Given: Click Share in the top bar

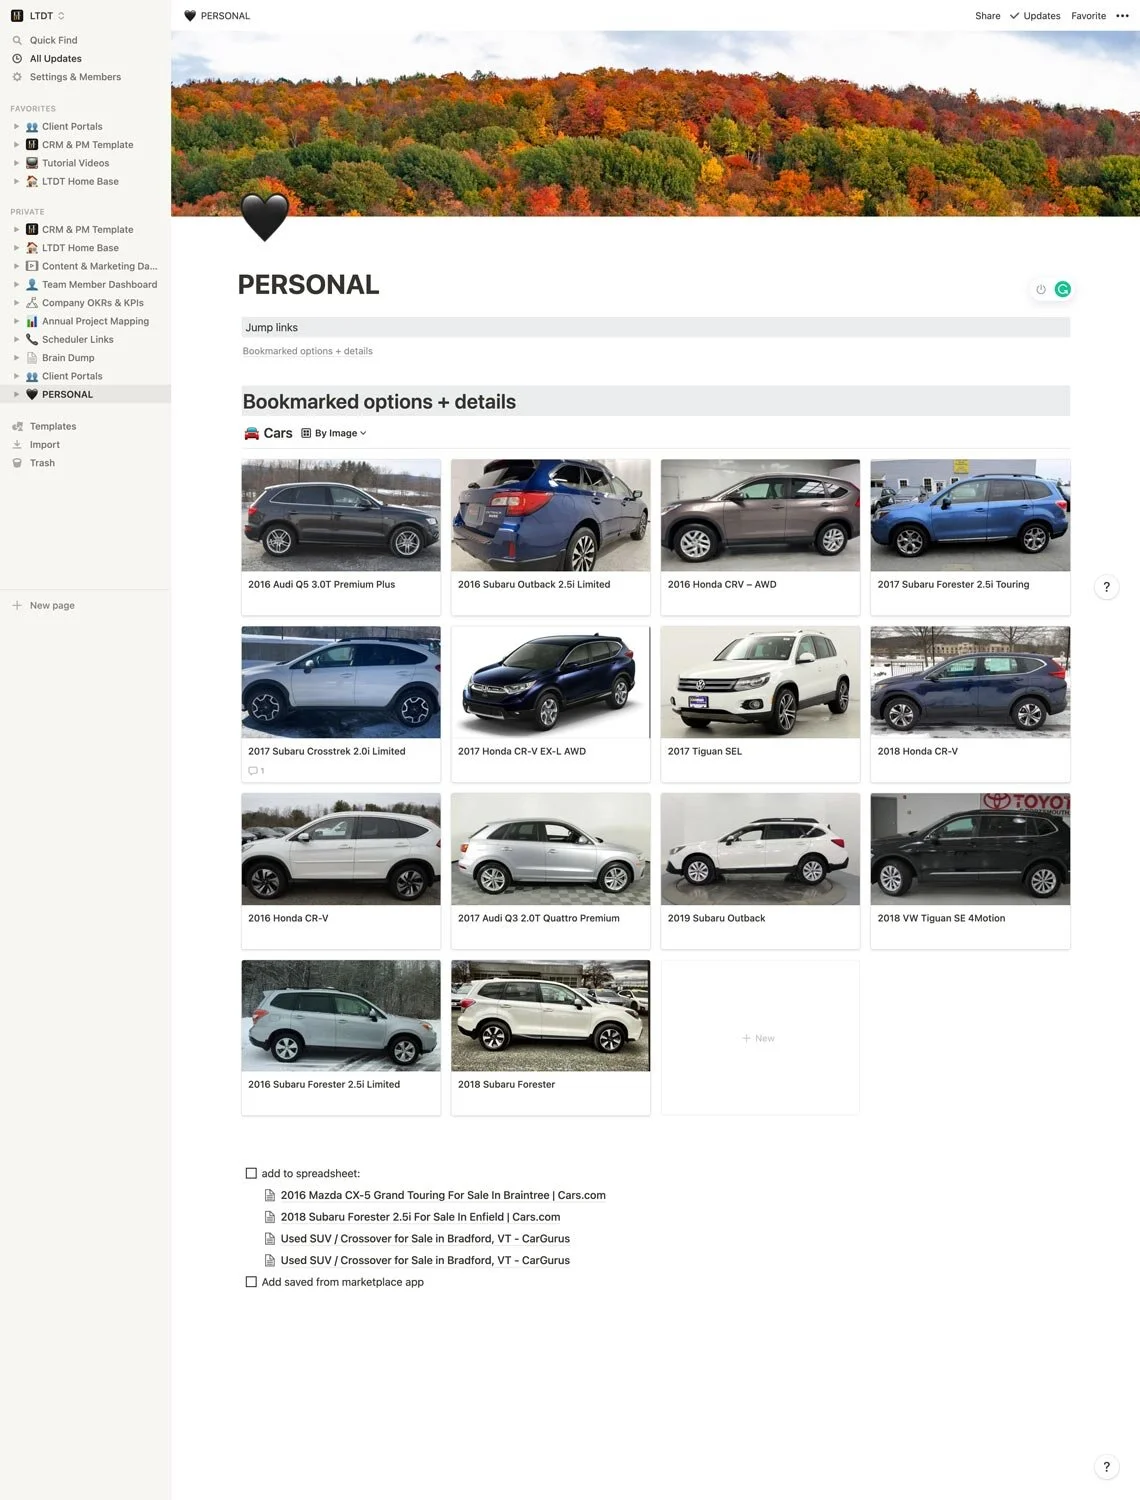Looking at the screenshot, I should click(x=988, y=16).
